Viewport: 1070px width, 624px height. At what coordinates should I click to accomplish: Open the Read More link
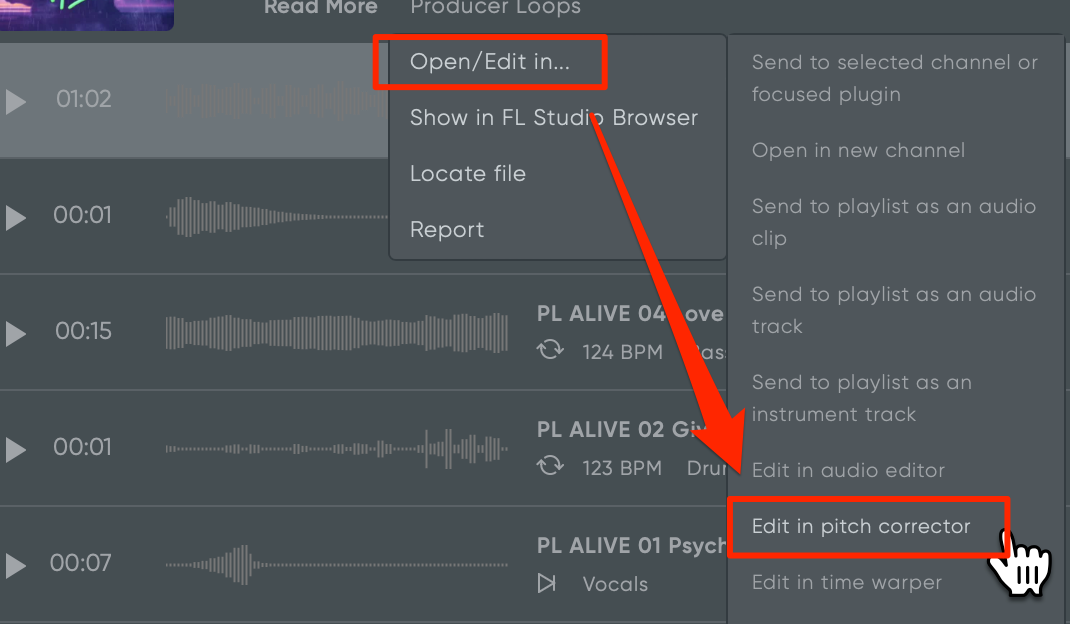coord(321,8)
